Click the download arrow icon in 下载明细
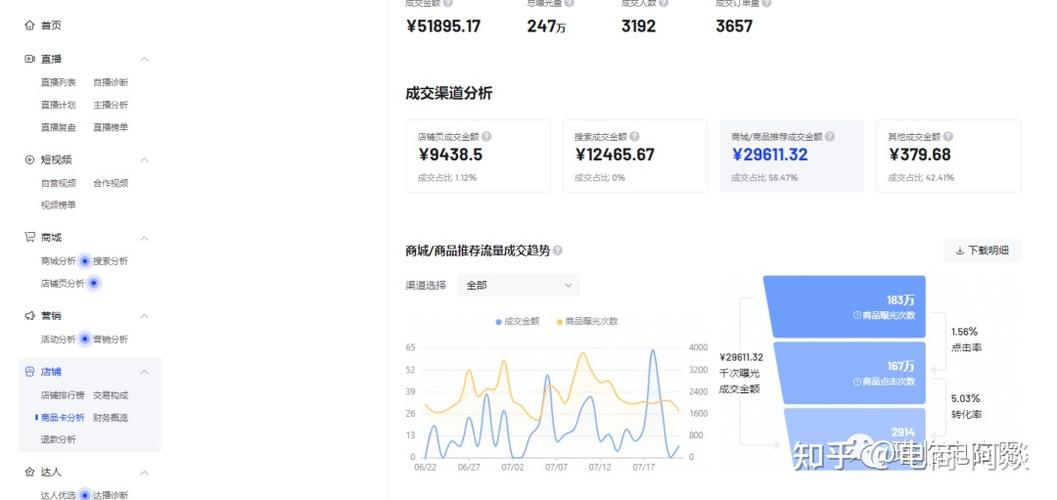The image size is (1057, 500). click(x=960, y=251)
